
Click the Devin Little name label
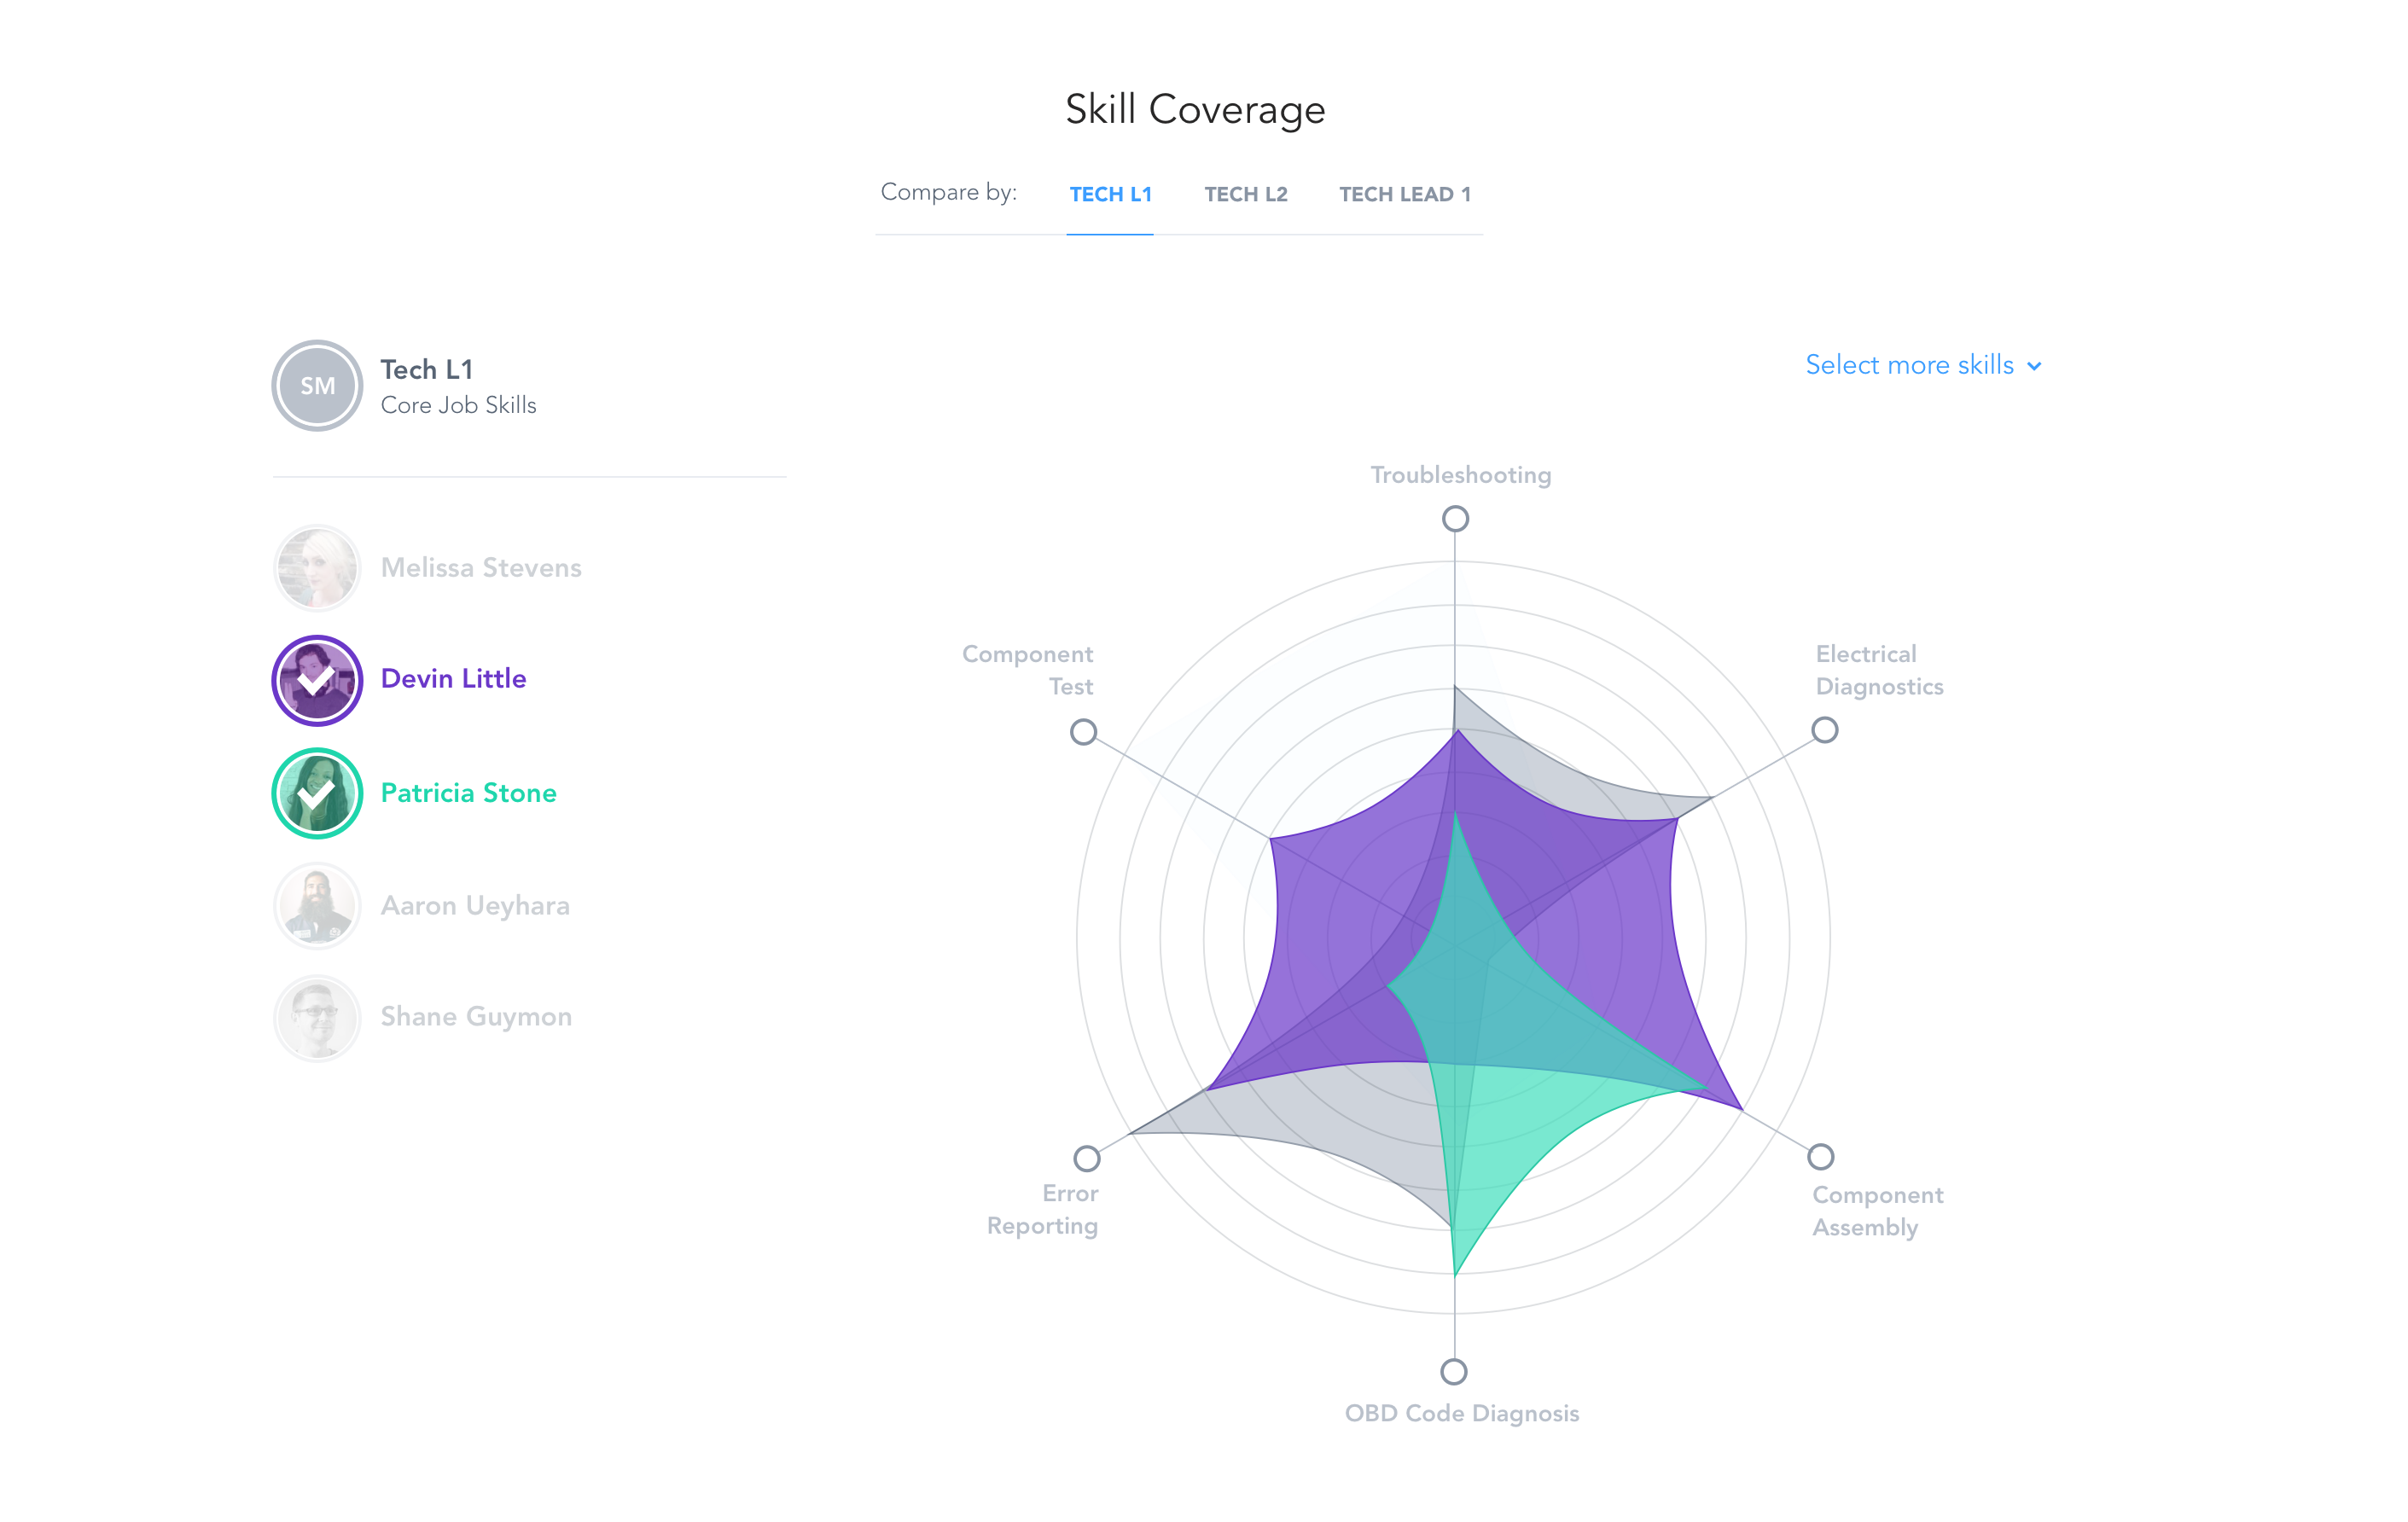(453, 679)
